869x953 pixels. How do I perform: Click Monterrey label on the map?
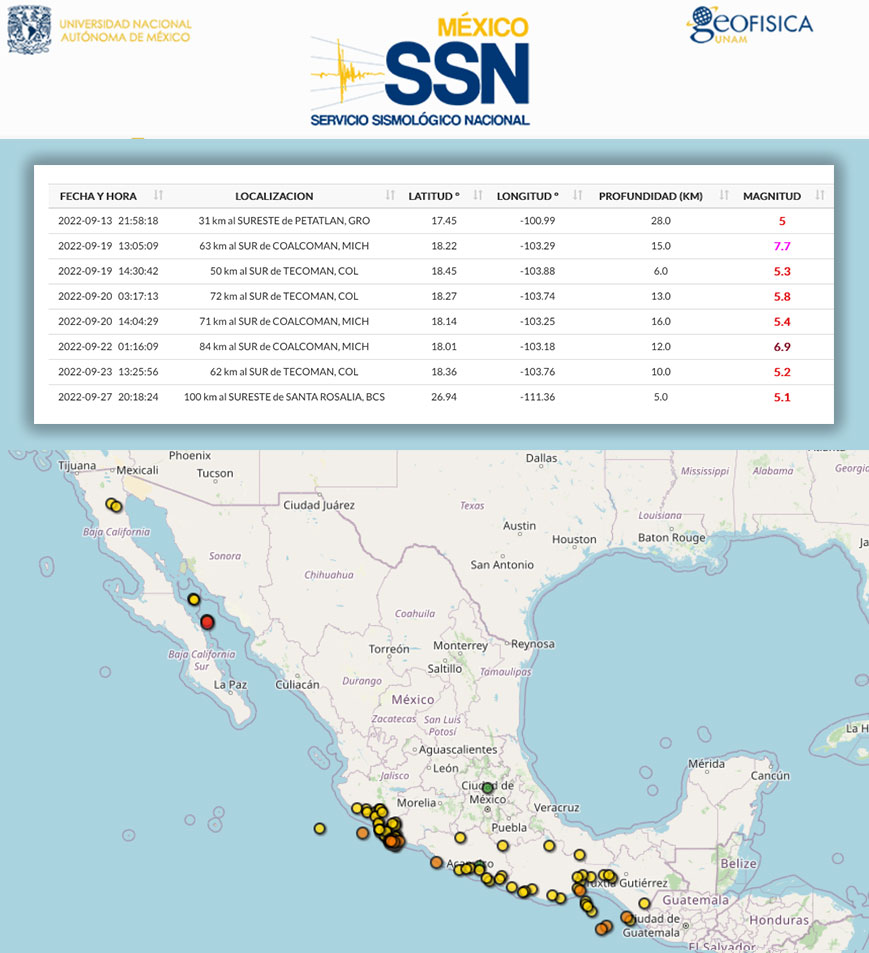(x=460, y=645)
